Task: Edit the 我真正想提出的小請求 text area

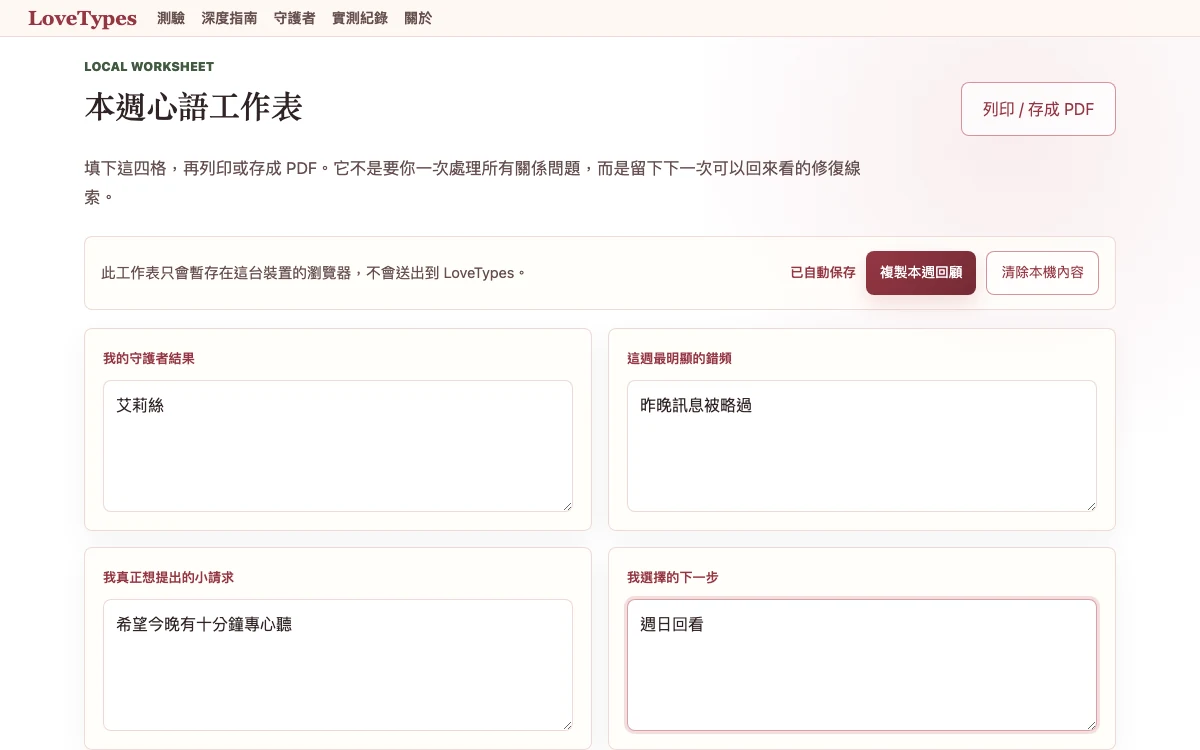Action: click(338, 665)
